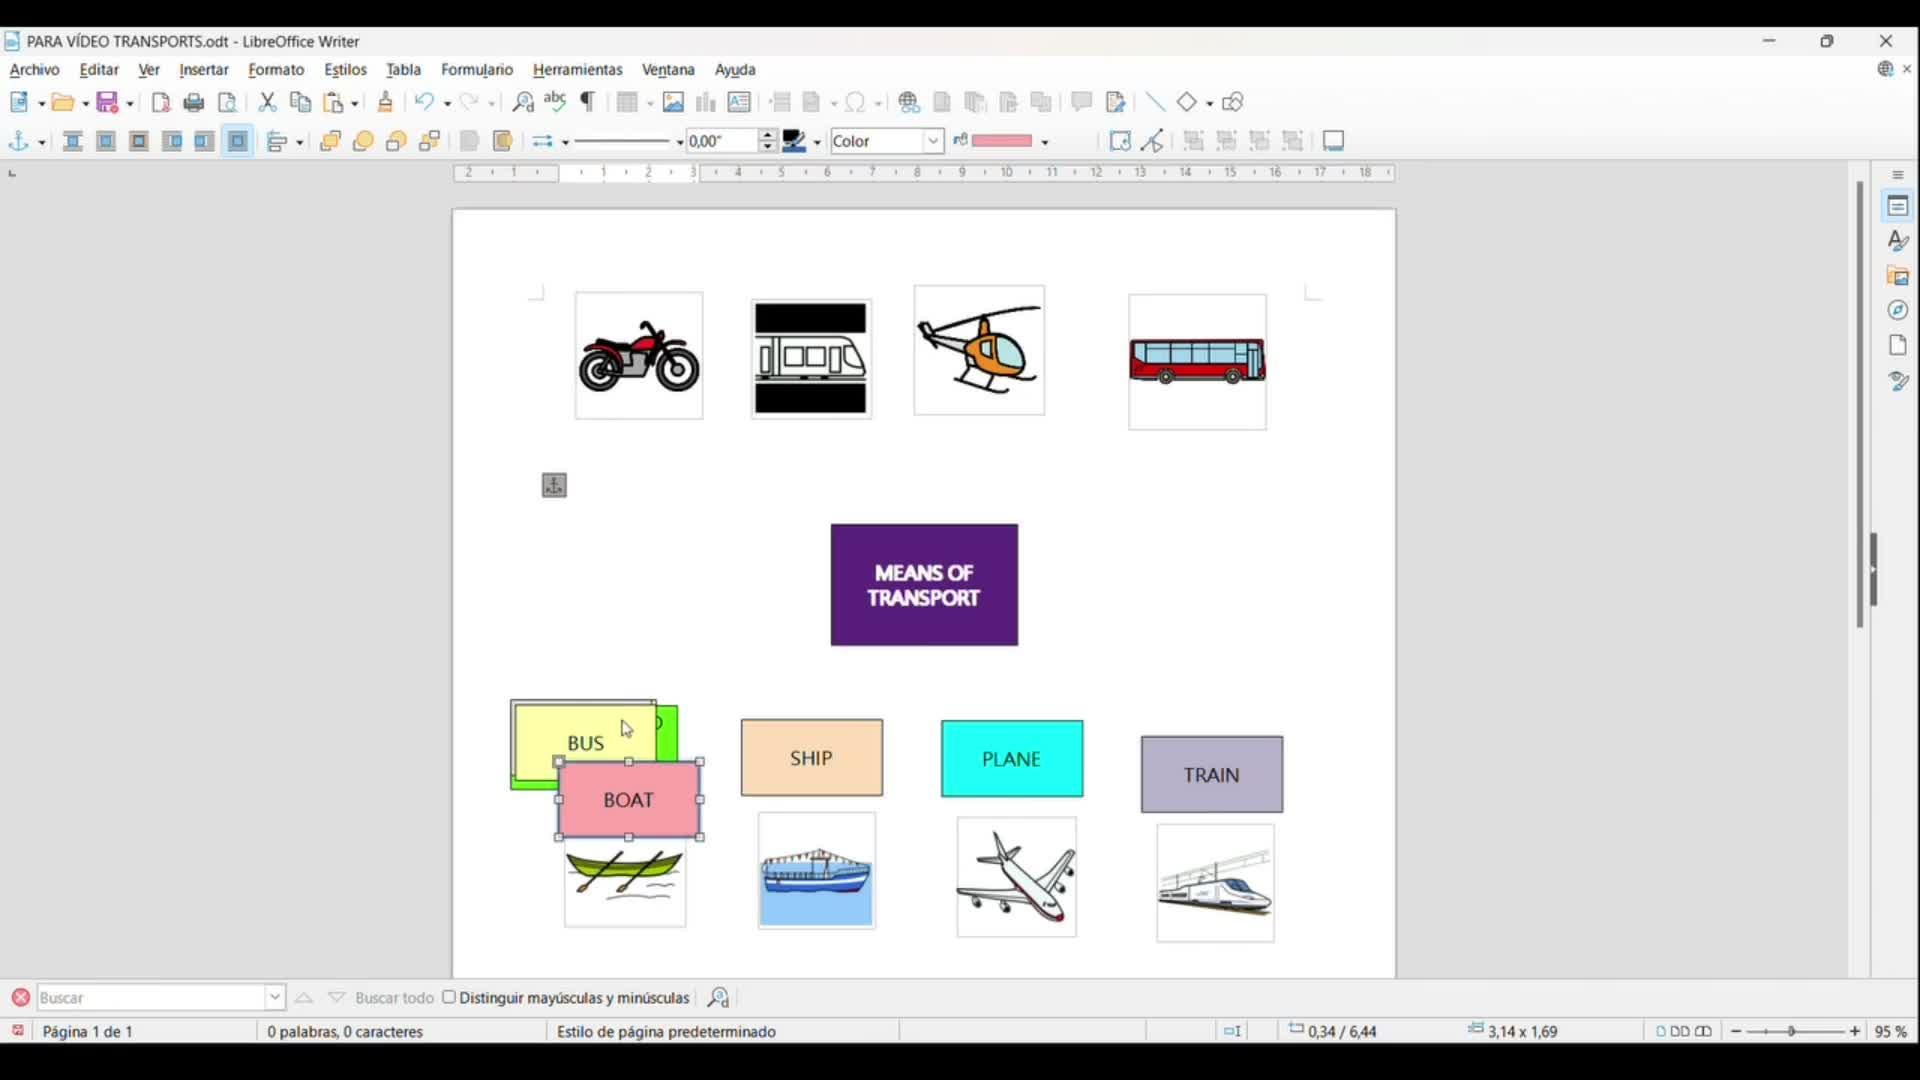Click the Buscar search input field

[150, 998]
